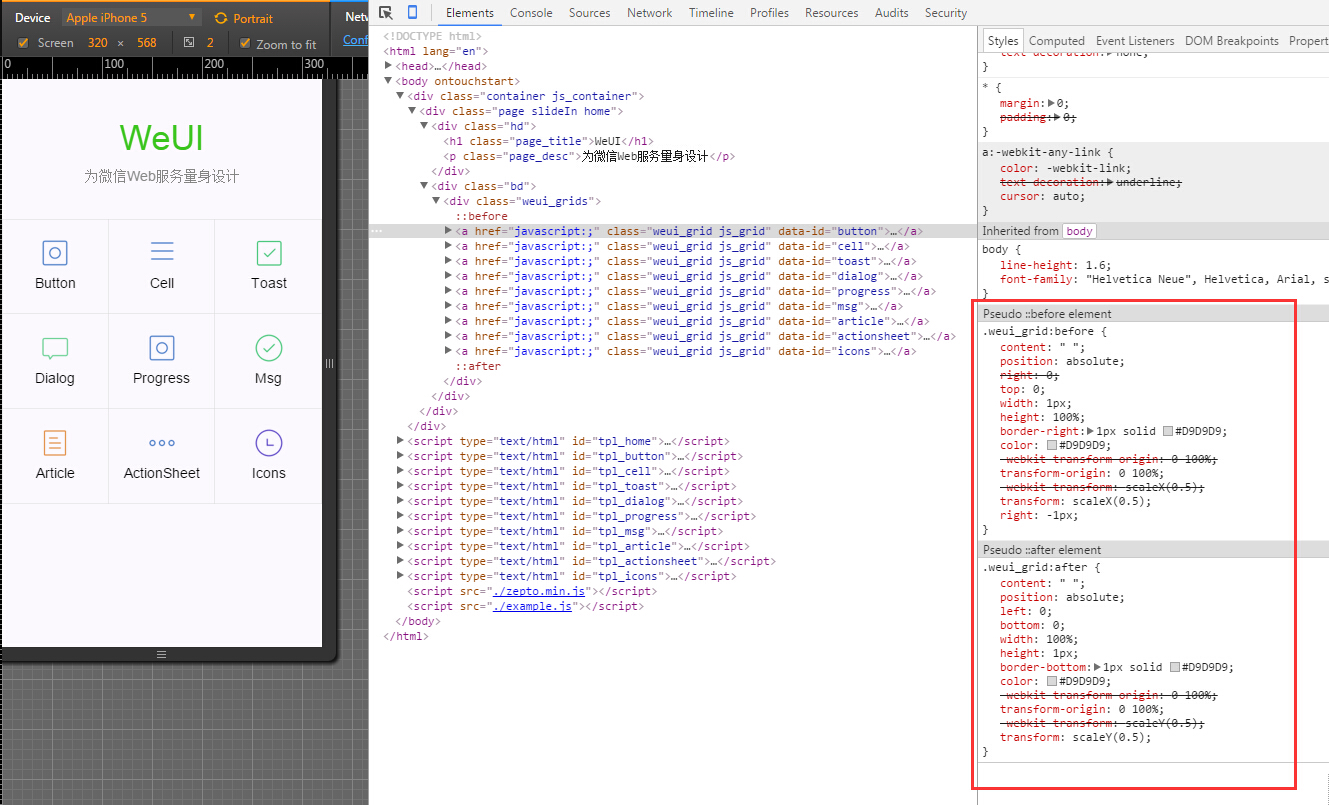Open the Security tab

pos(946,13)
